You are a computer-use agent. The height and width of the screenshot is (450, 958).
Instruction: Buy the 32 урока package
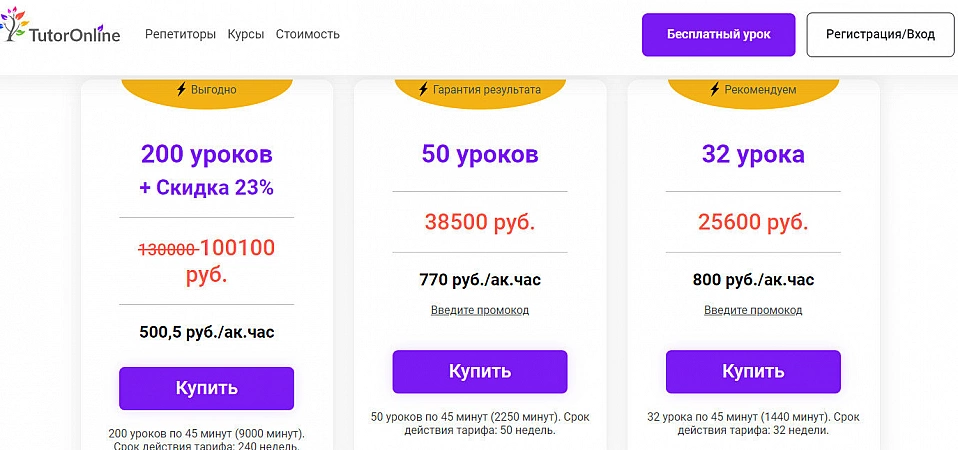753,371
